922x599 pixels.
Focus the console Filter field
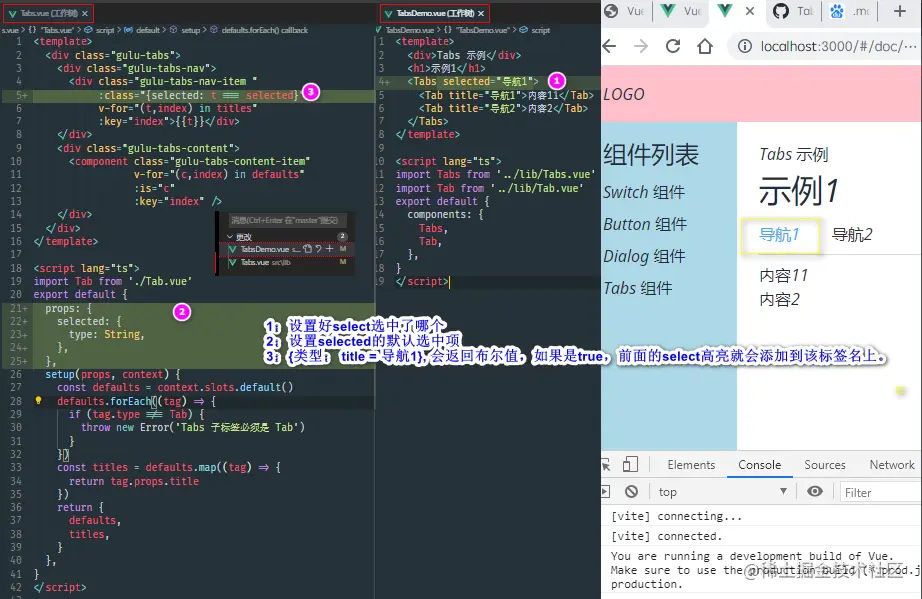coord(880,493)
